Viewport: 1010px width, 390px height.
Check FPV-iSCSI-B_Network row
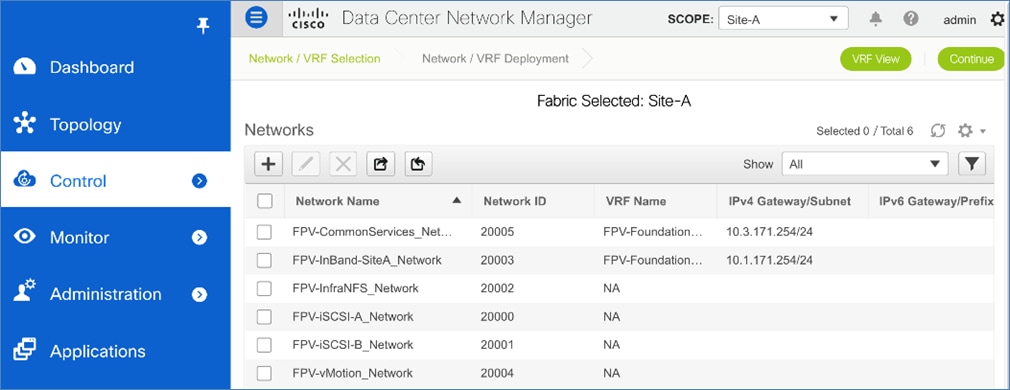[264, 345]
